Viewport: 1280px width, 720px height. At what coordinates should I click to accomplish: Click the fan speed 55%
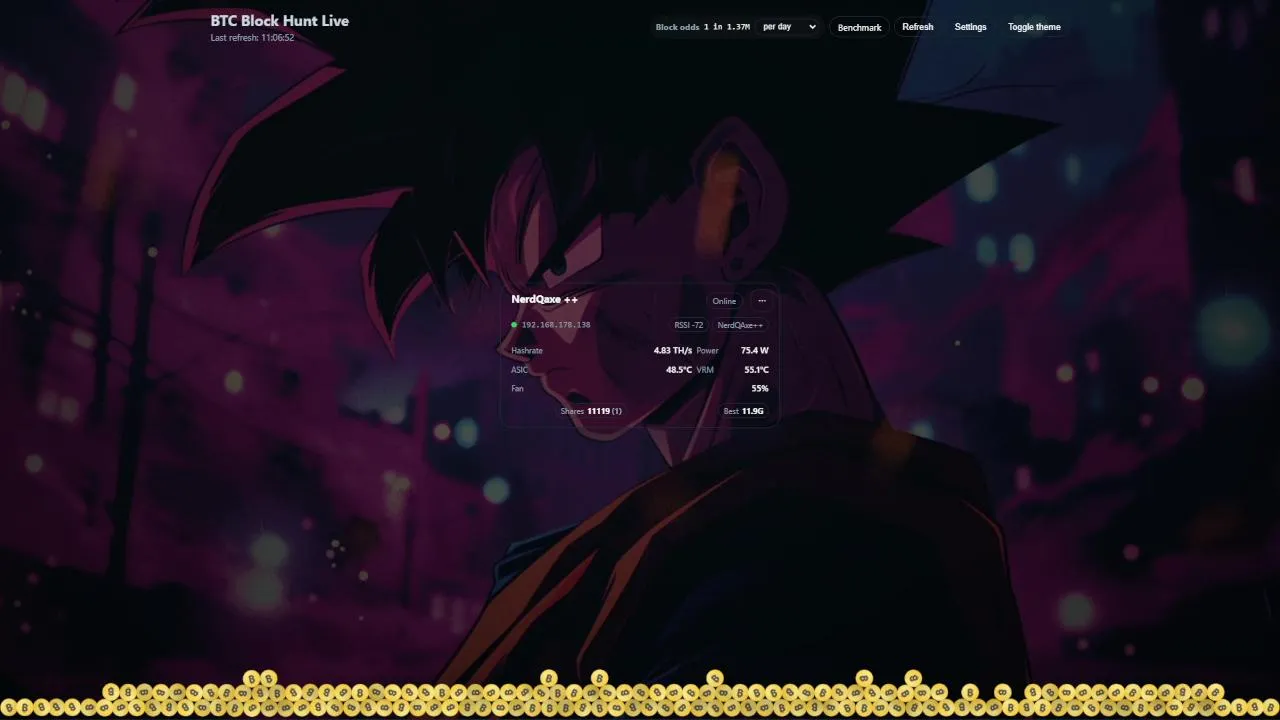[x=760, y=388]
